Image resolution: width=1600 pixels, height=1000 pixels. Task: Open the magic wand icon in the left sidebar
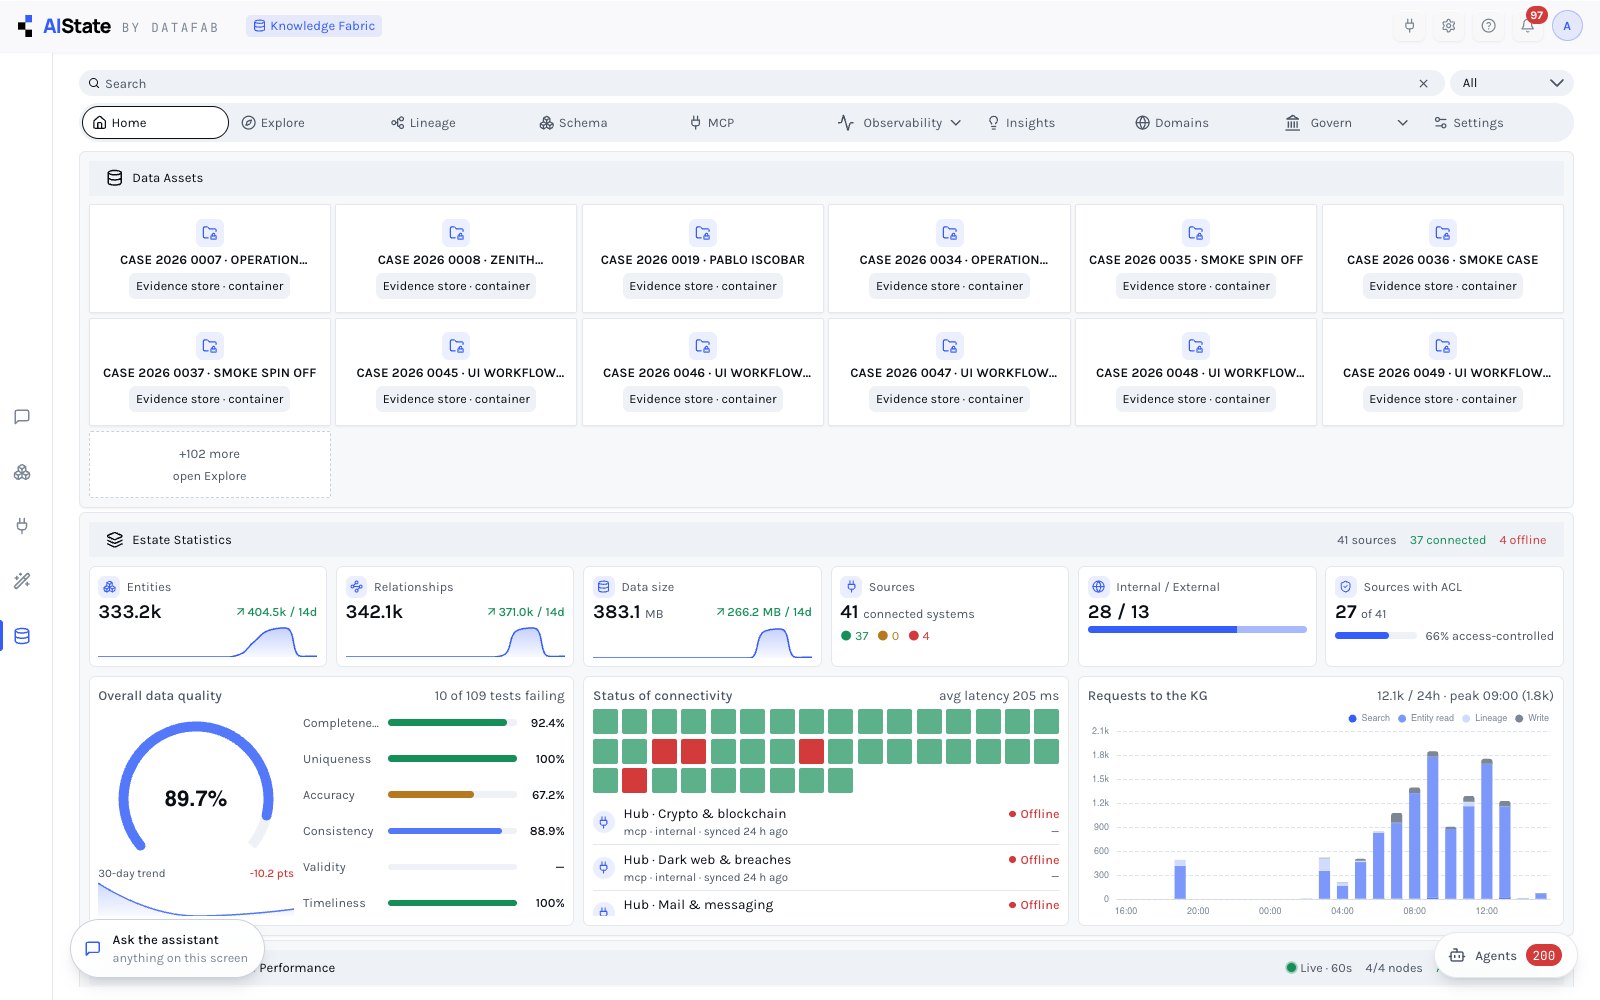(x=22, y=581)
